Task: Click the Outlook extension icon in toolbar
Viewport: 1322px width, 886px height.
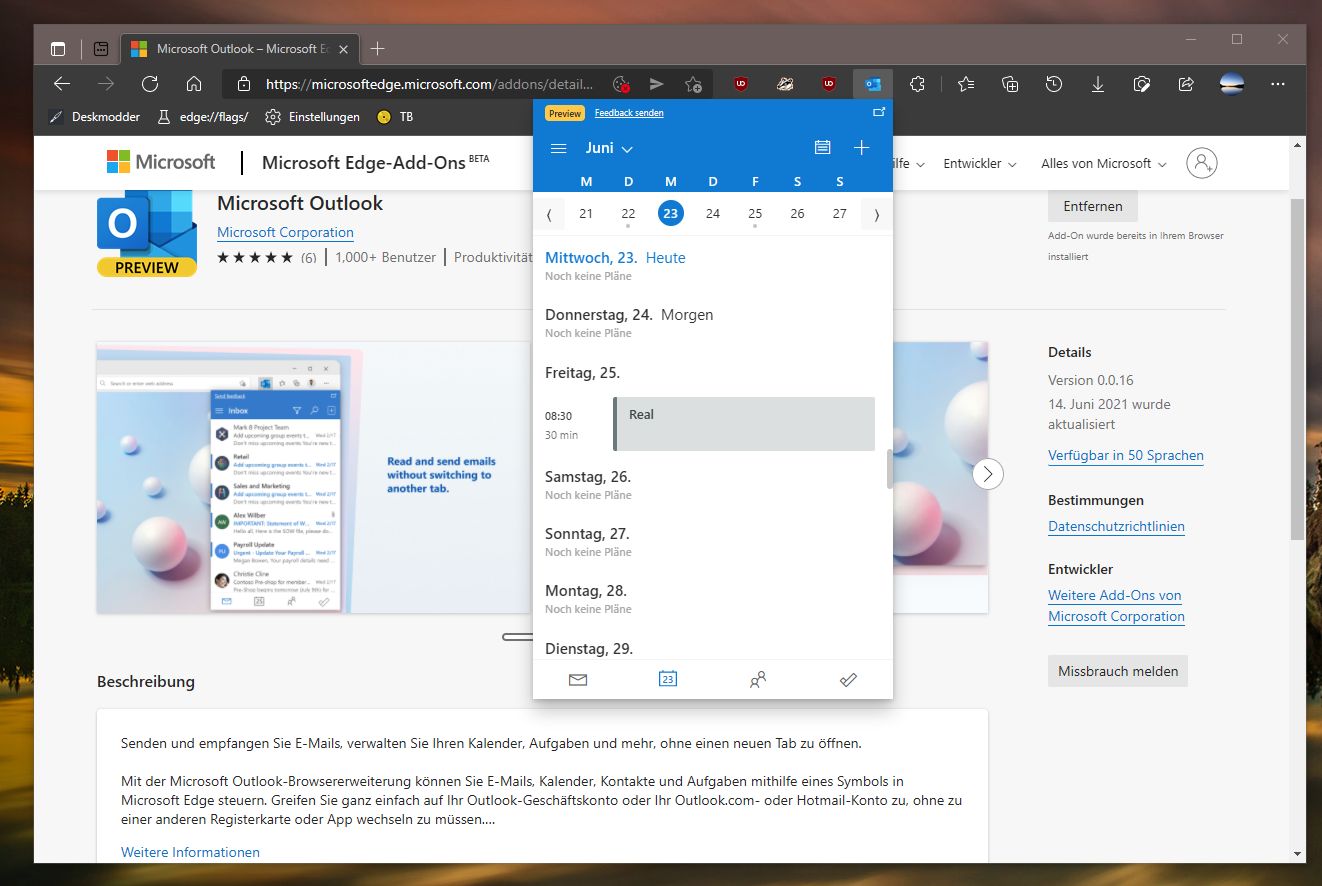Action: [x=873, y=84]
